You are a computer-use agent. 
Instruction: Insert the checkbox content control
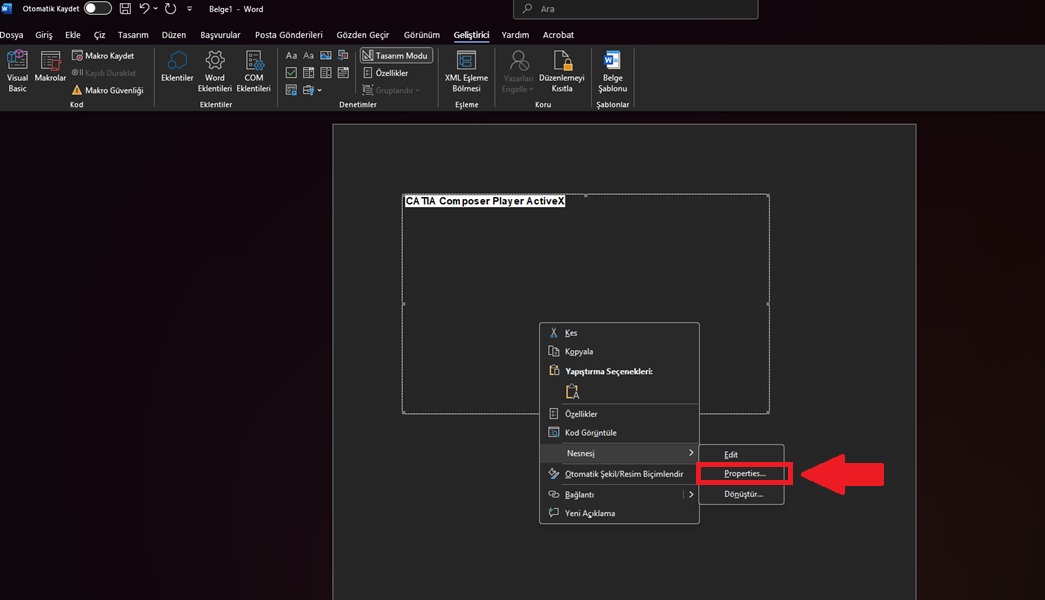tap(291, 73)
